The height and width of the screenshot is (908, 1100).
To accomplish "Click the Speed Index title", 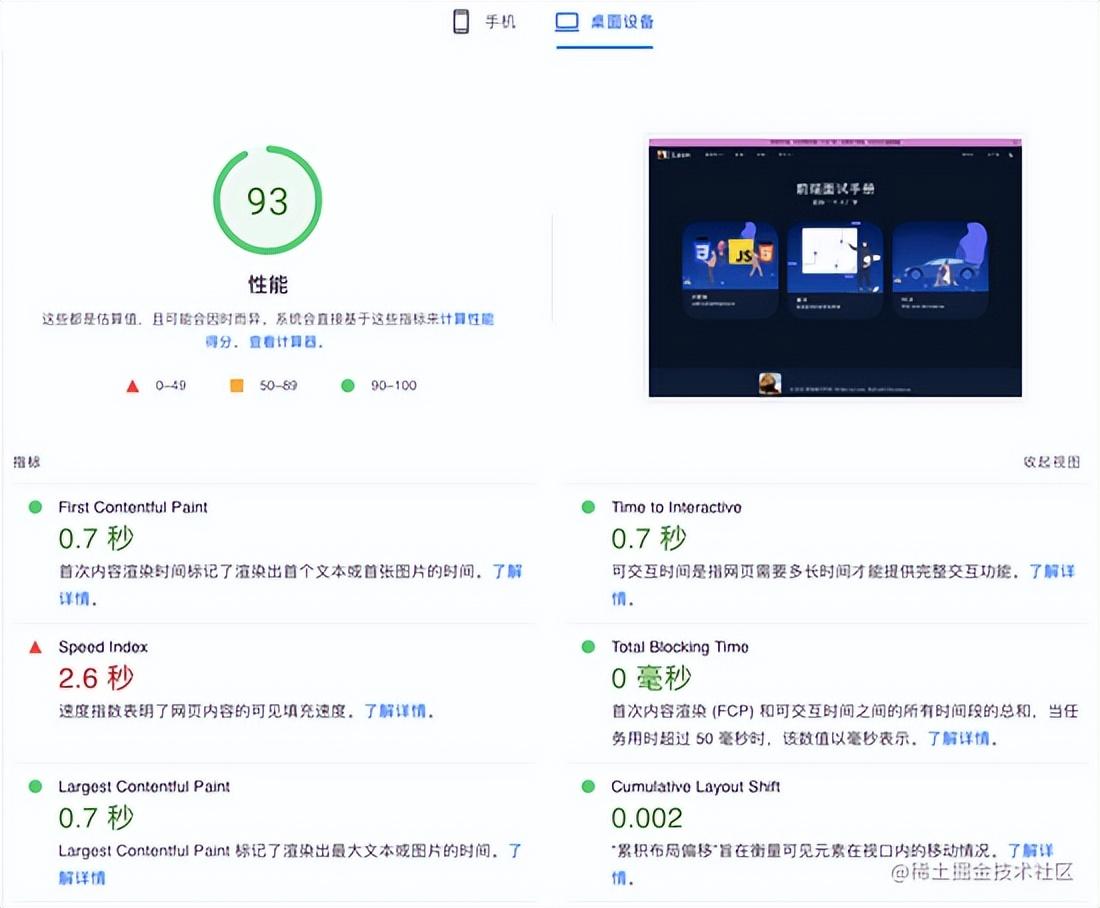I will [x=103, y=647].
